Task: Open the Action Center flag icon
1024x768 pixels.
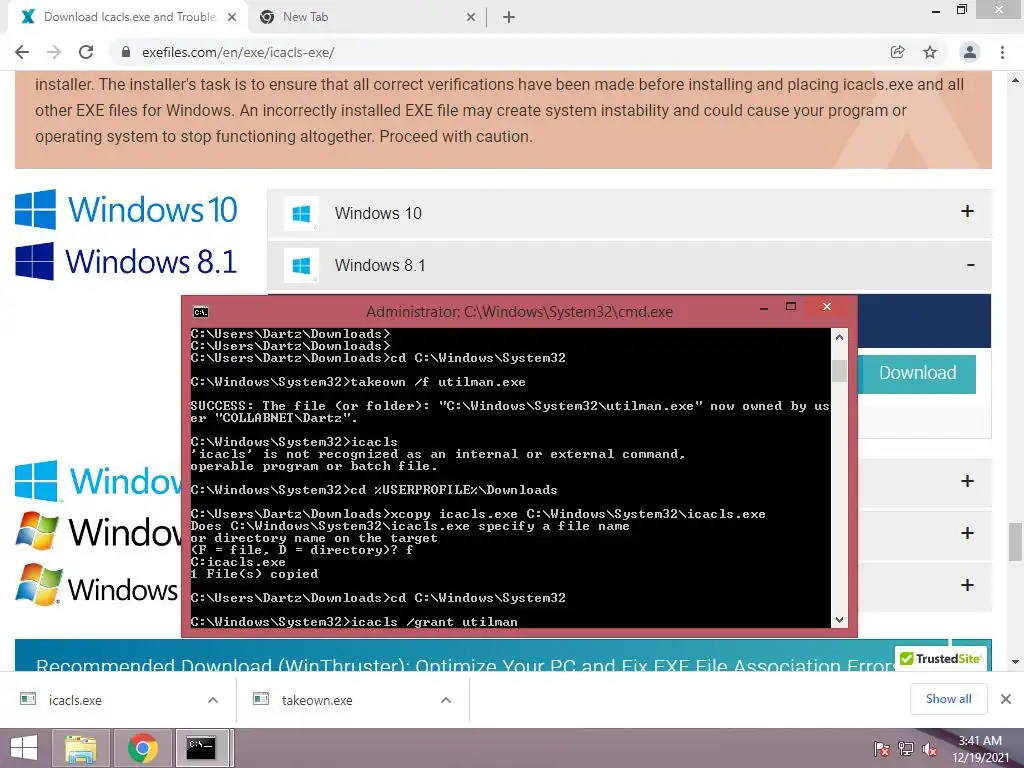Action: tap(882, 748)
